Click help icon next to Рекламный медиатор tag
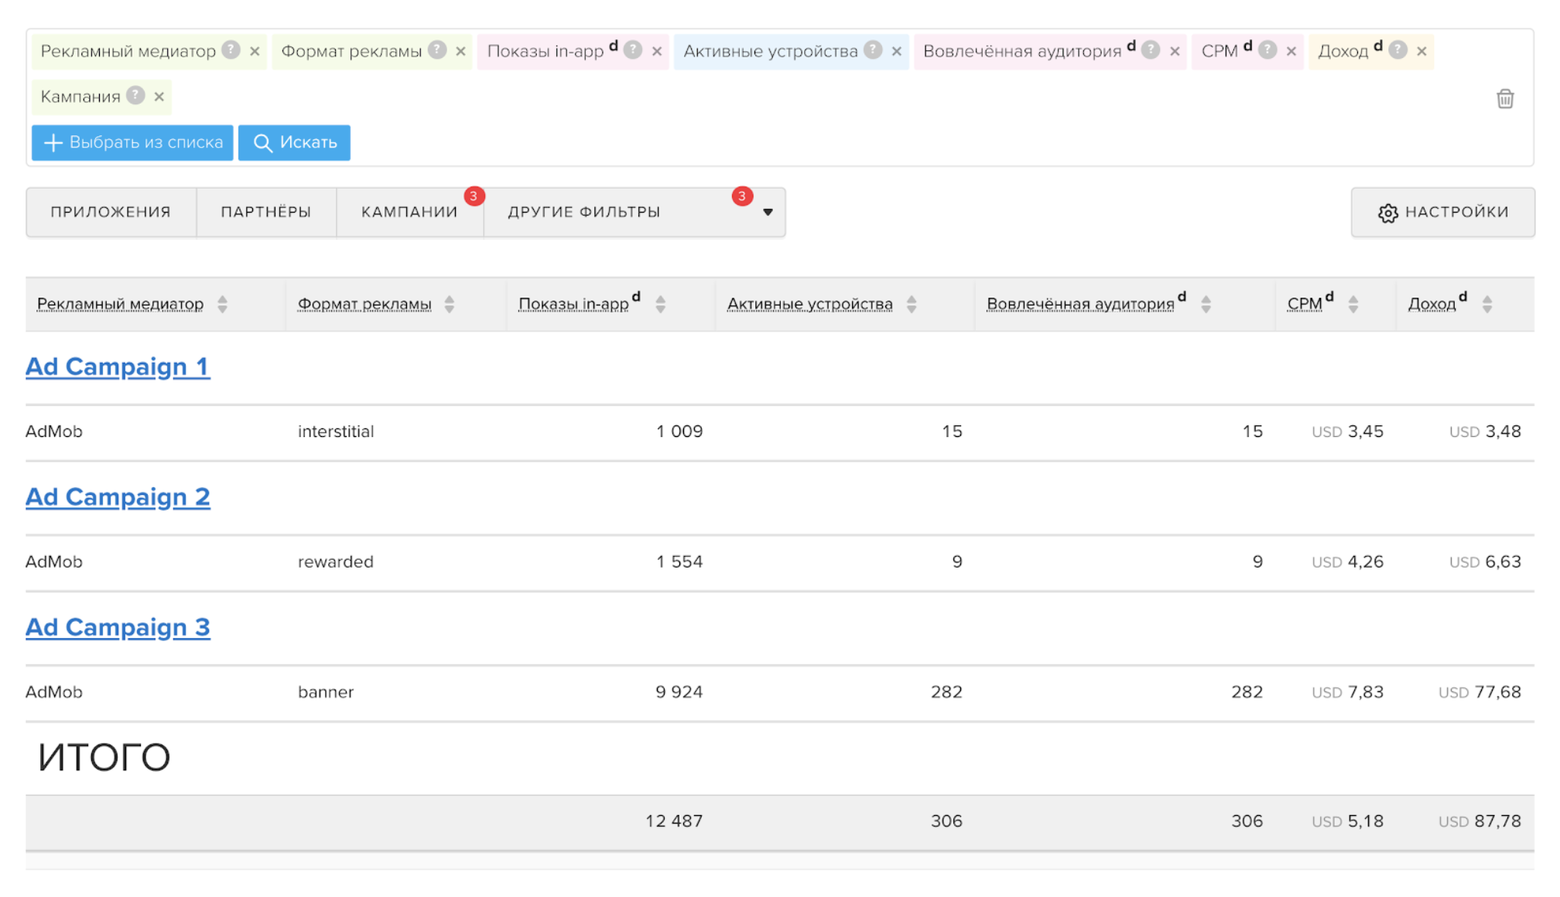Viewport: 1560px width, 897px height. pyautogui.click(x=231, y=50)
